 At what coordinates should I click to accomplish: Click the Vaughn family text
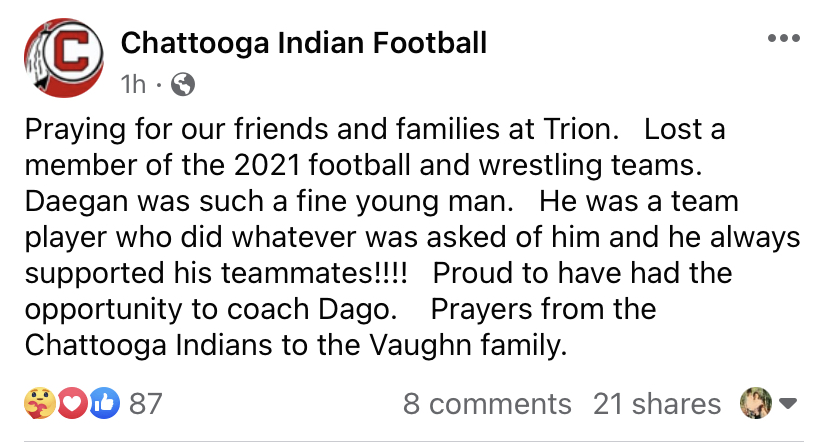click(468, 346)
